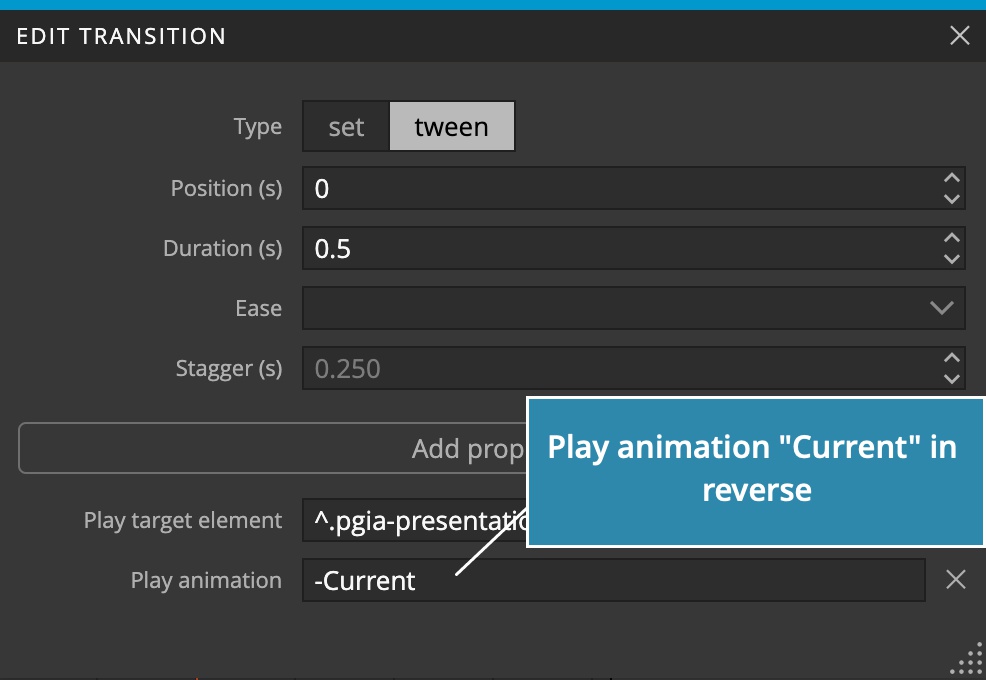This screenshot has width=986, height=680.
Task: Decrement the Duration stepper down arrow
Action: (x=951, y=259)
